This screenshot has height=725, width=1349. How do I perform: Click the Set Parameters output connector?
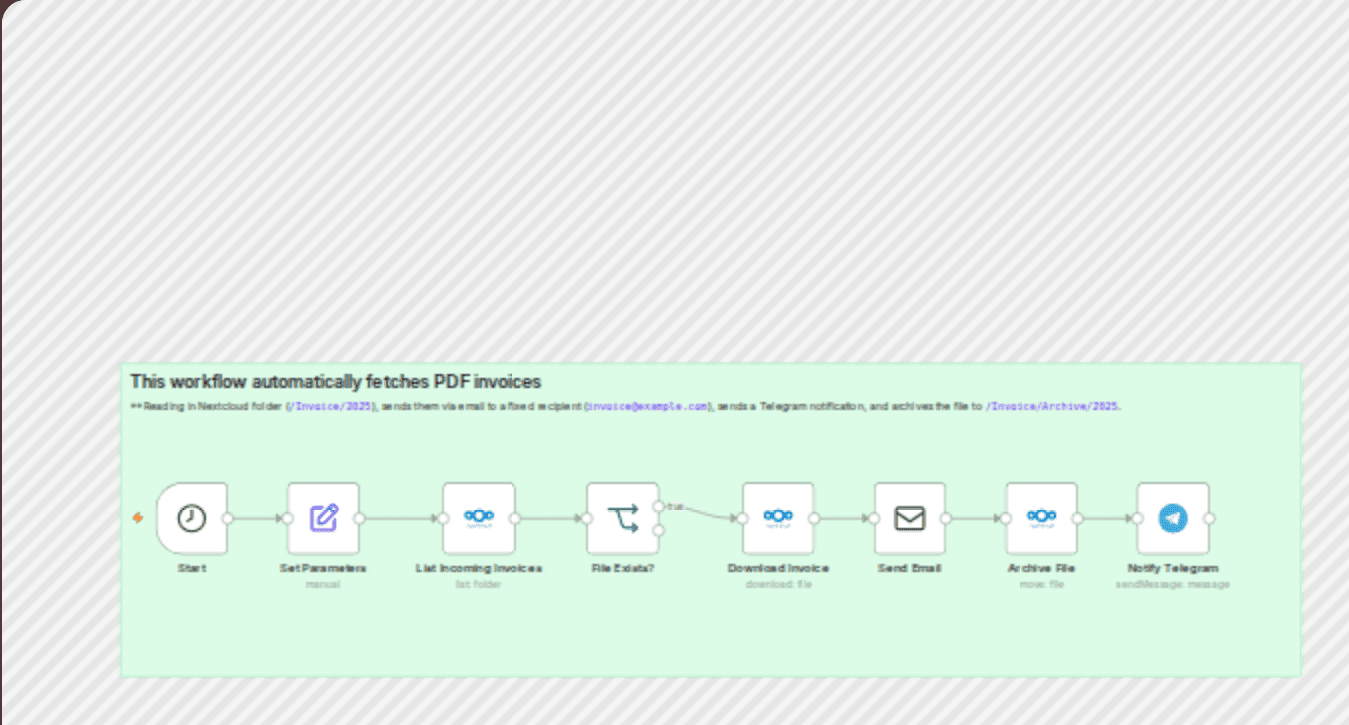359,518
